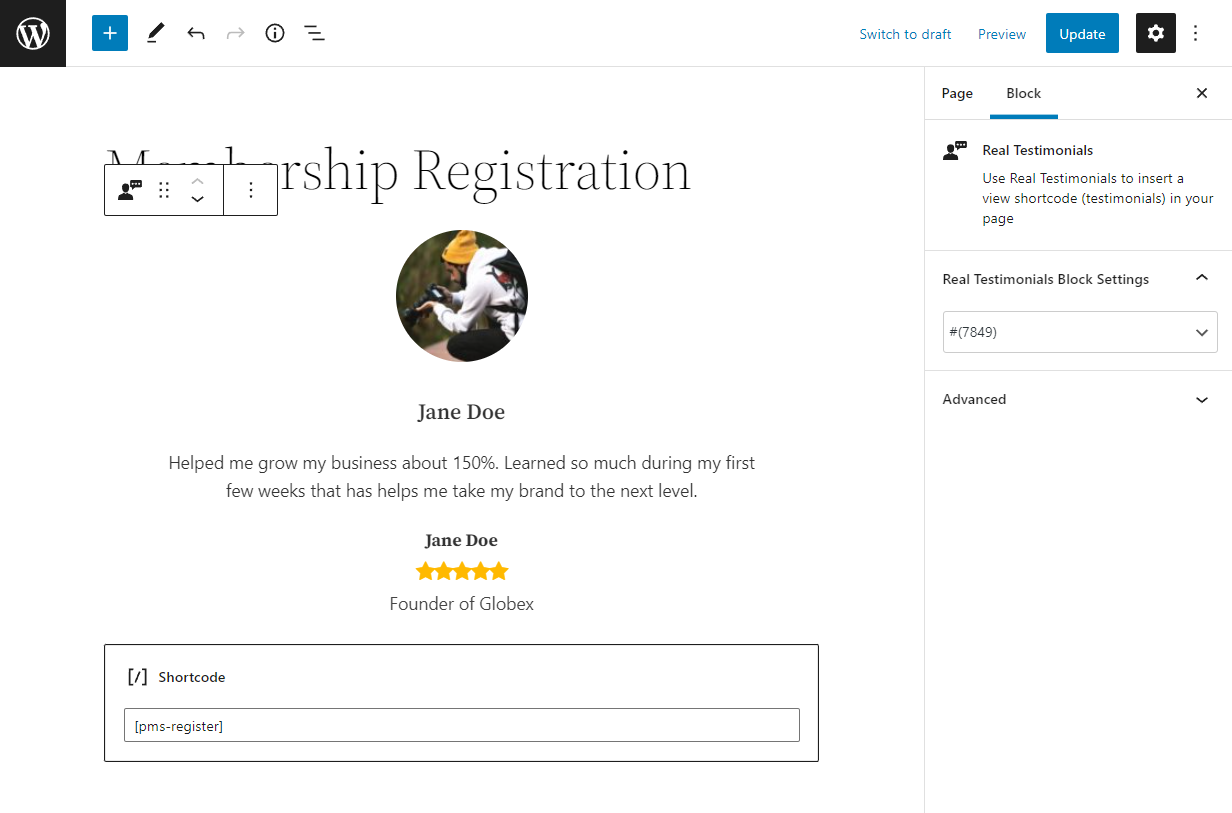Switch to the Page tab
This screenshot has width=1232, height=813.
tap(957, 93)
